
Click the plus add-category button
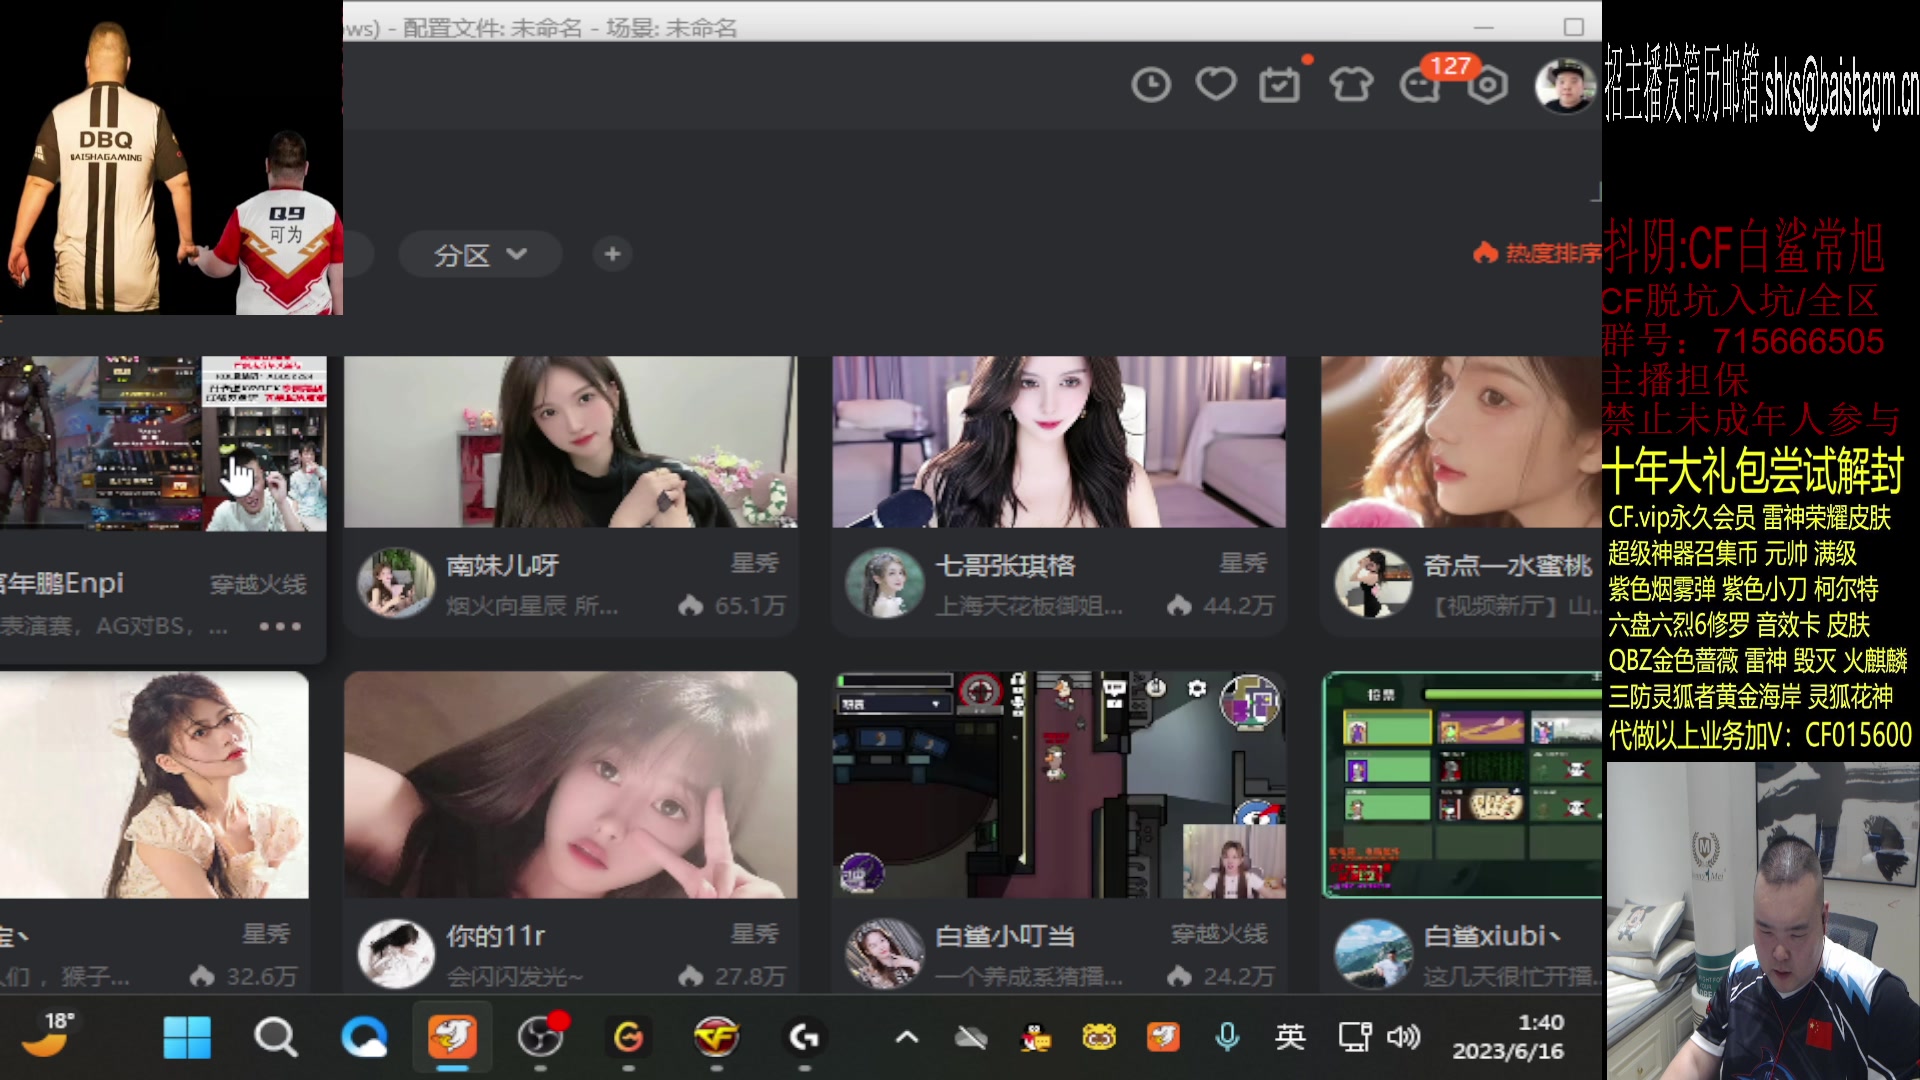(612, 254)
